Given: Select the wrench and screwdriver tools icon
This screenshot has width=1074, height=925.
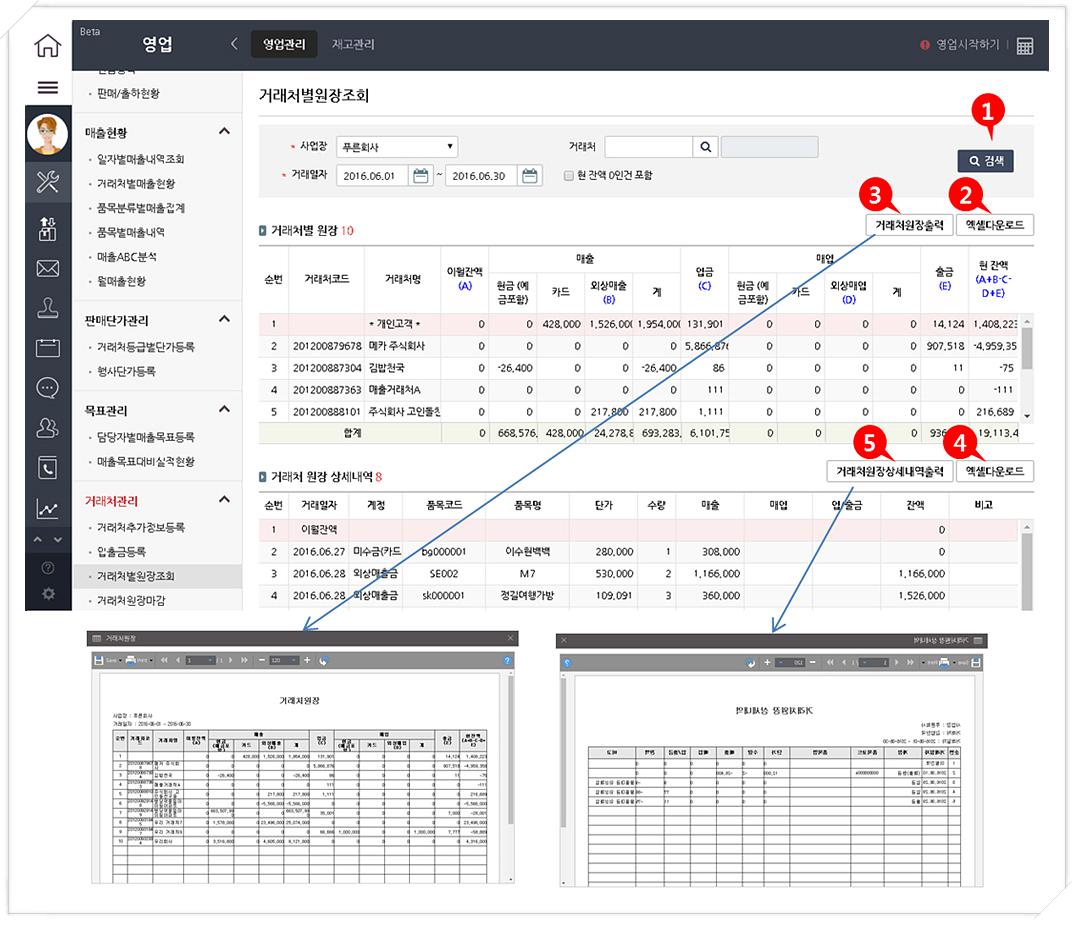Looking at the screenshot, I should [47, 182].
